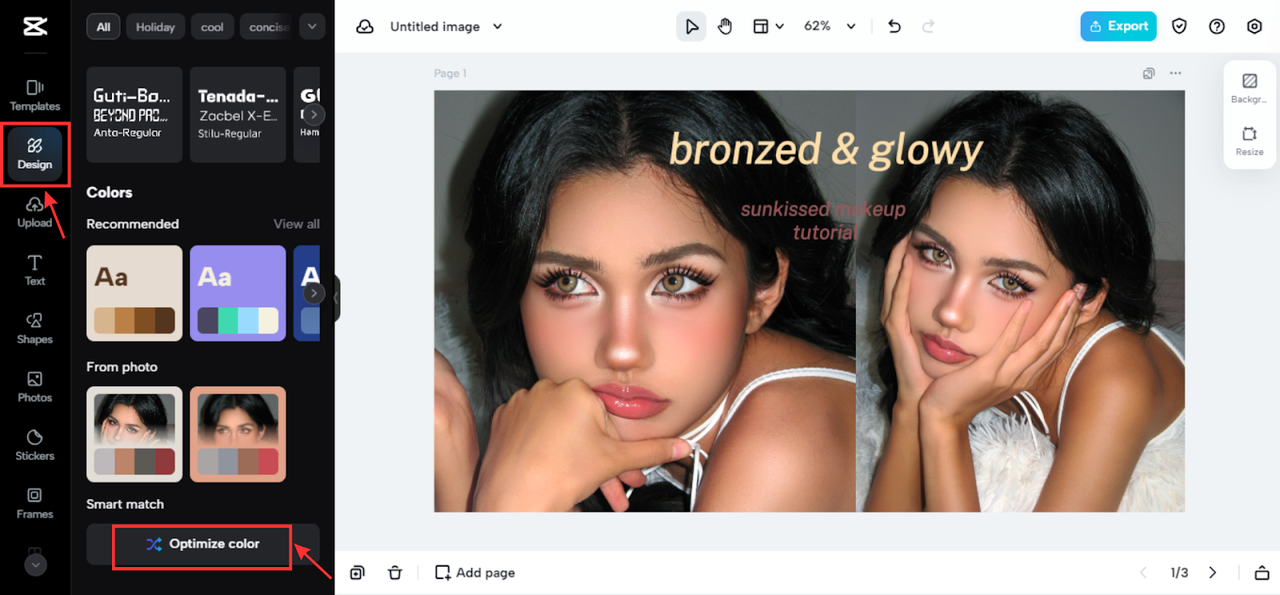Select the Design sidebar tab

(x=35, y=154)
